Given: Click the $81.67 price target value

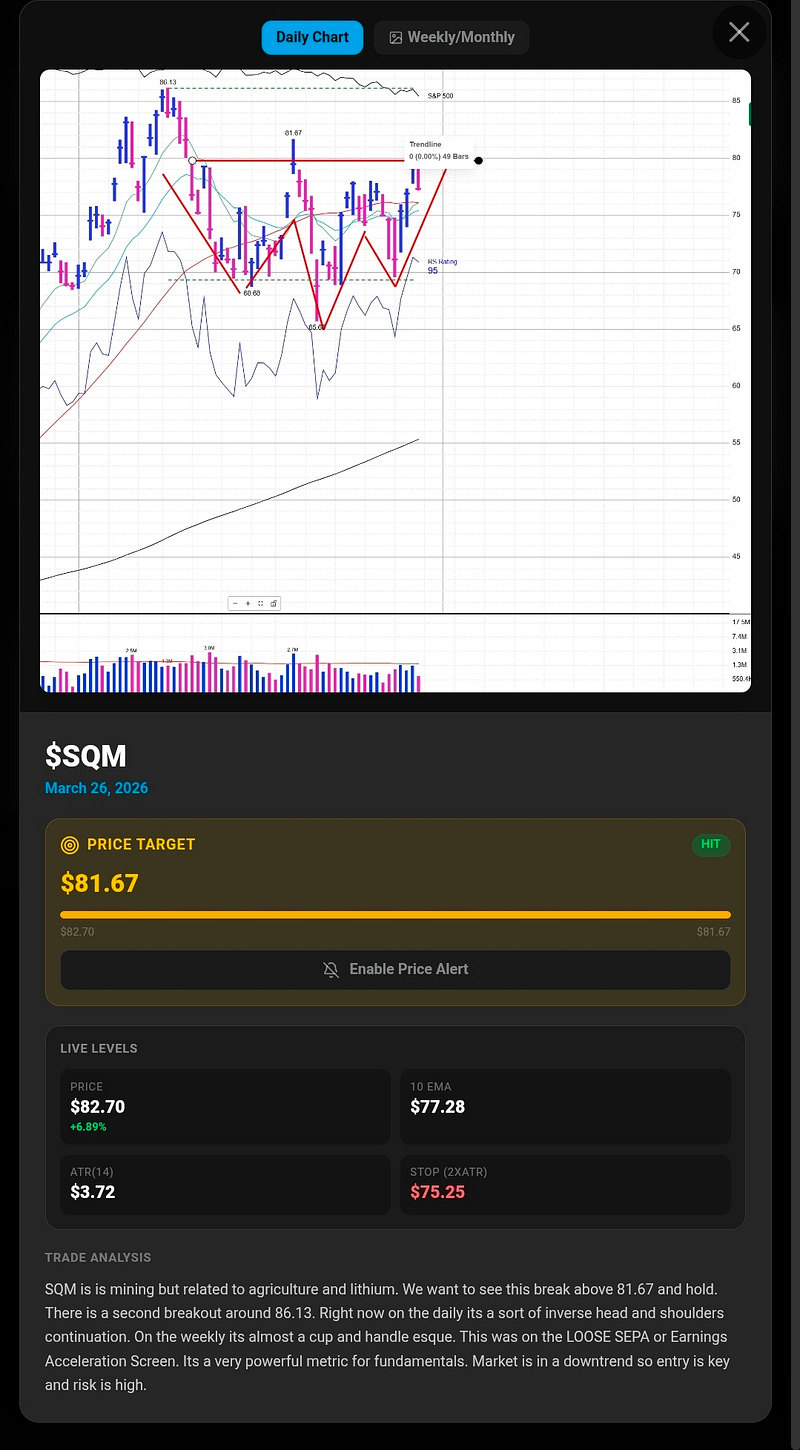Looking at the screenshot, I should click(99, 883).
